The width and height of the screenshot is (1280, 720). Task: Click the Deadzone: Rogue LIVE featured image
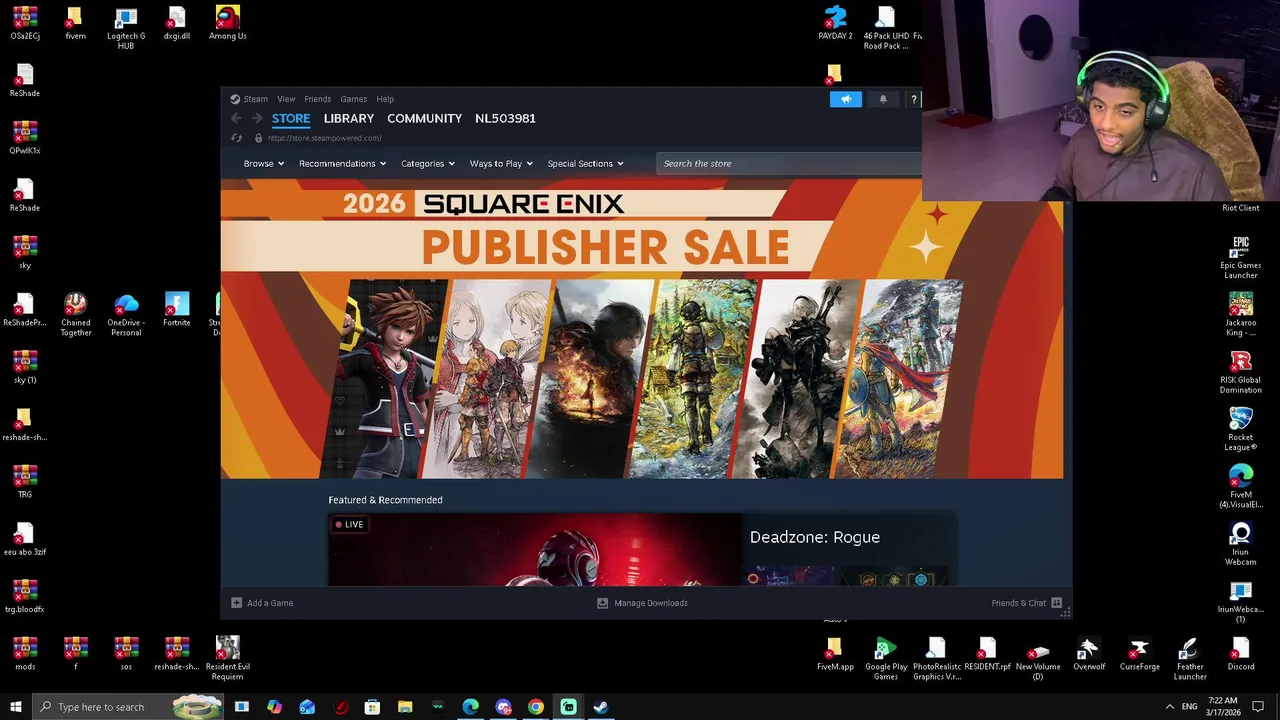535,550
